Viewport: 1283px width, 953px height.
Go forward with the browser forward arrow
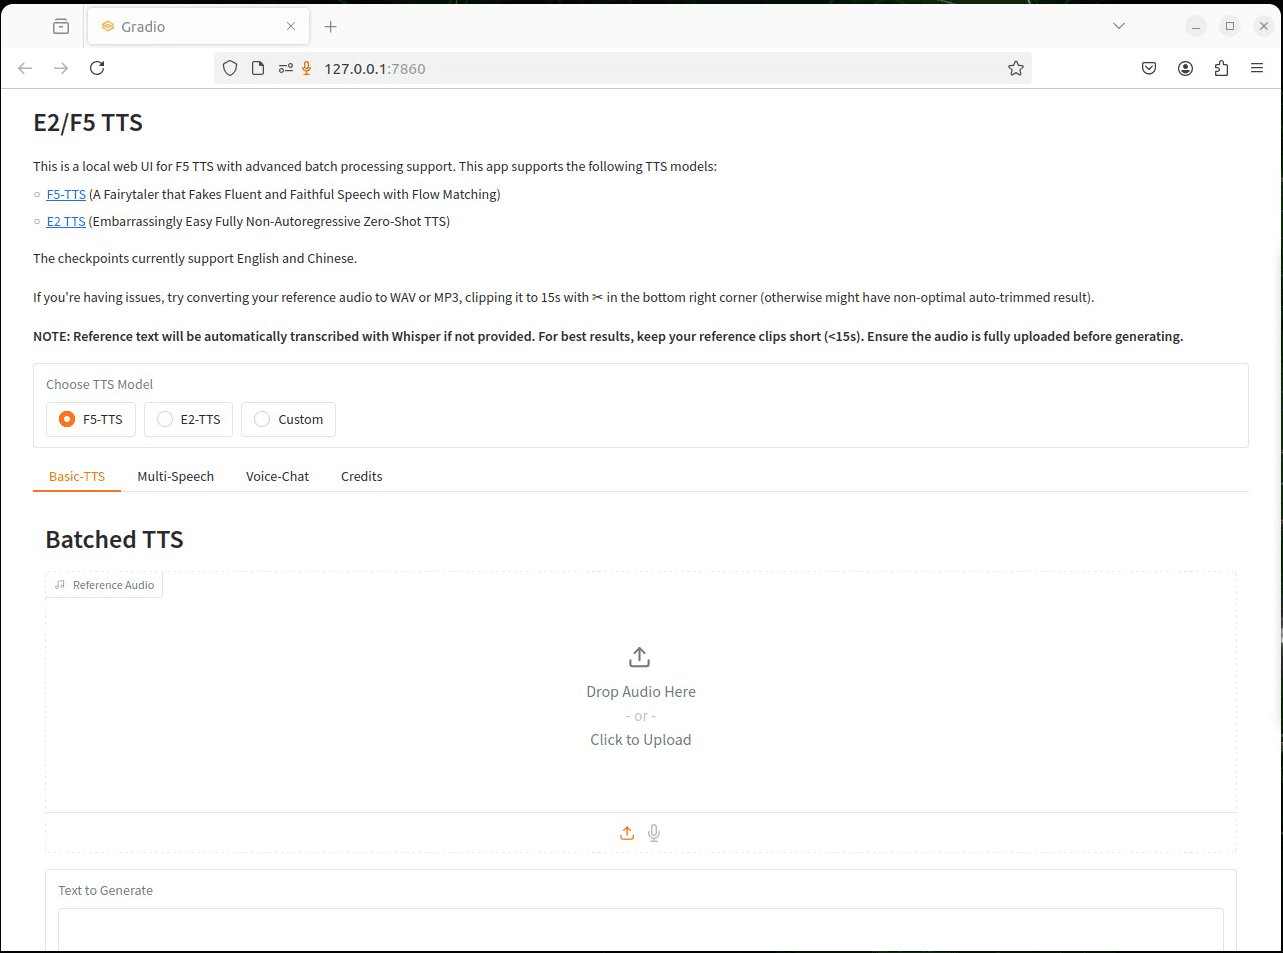pyautogui.click(x=61, y=68)
